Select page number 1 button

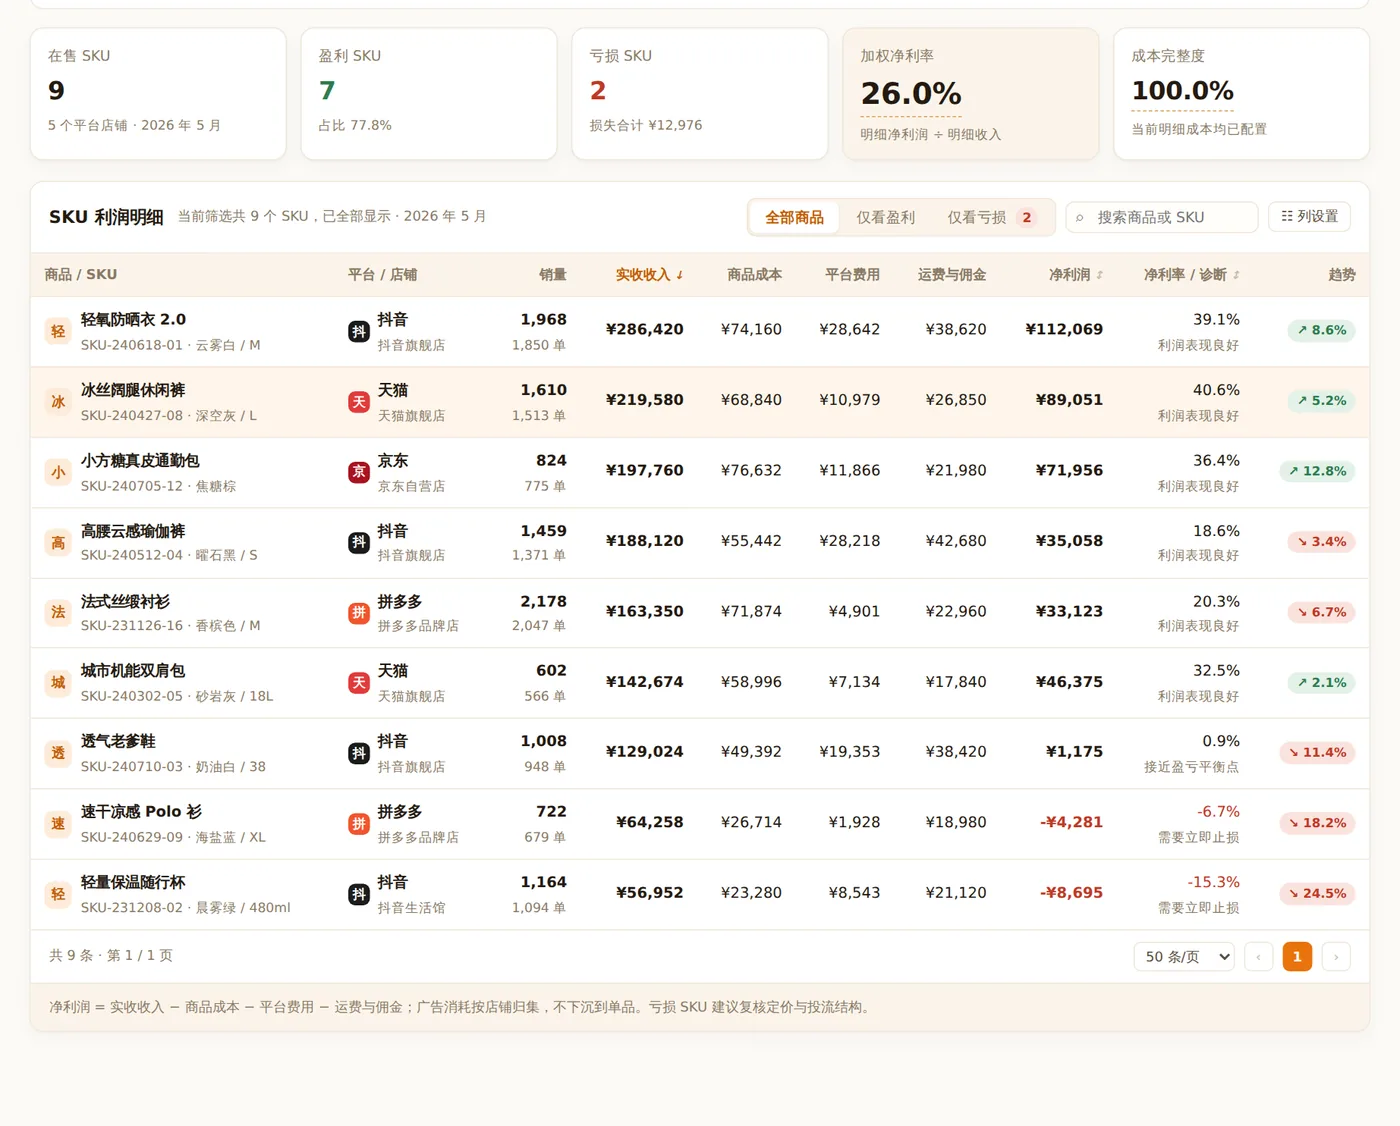[x=1297, y=957]
